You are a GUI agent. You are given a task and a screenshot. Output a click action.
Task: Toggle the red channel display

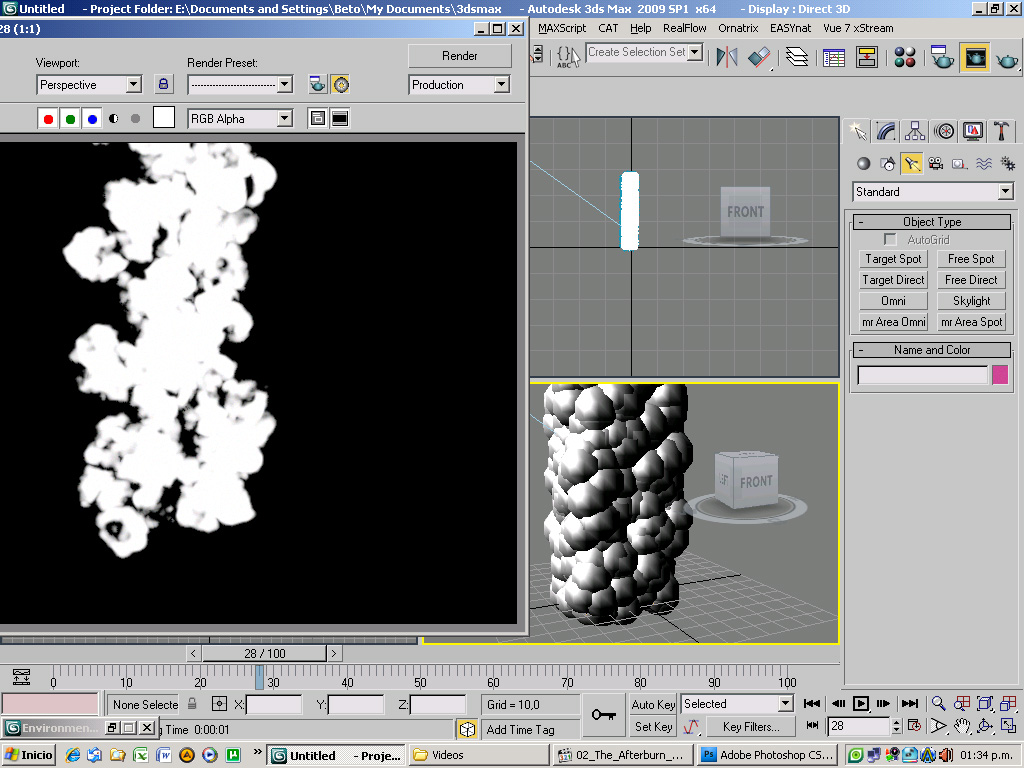(x=48, y=119)
